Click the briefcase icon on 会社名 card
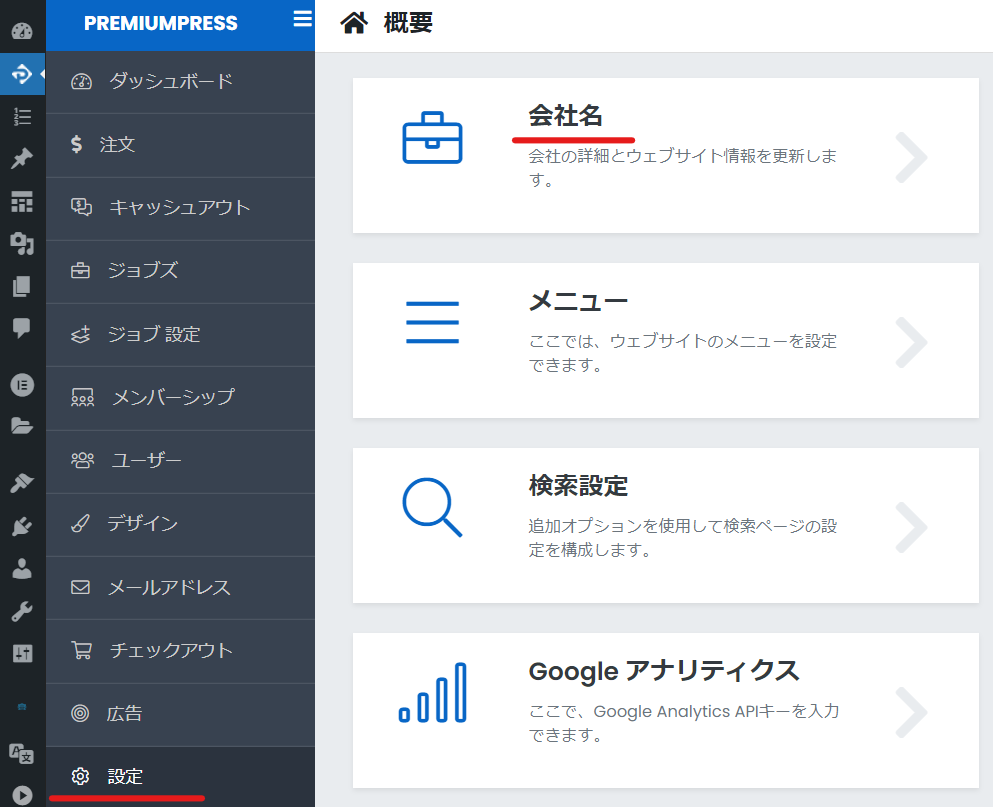The image size is (993, 807). click(x=433, y=137)
